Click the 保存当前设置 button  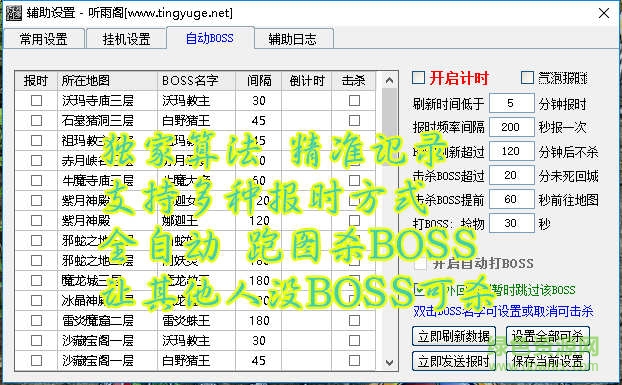coord(548,361)
